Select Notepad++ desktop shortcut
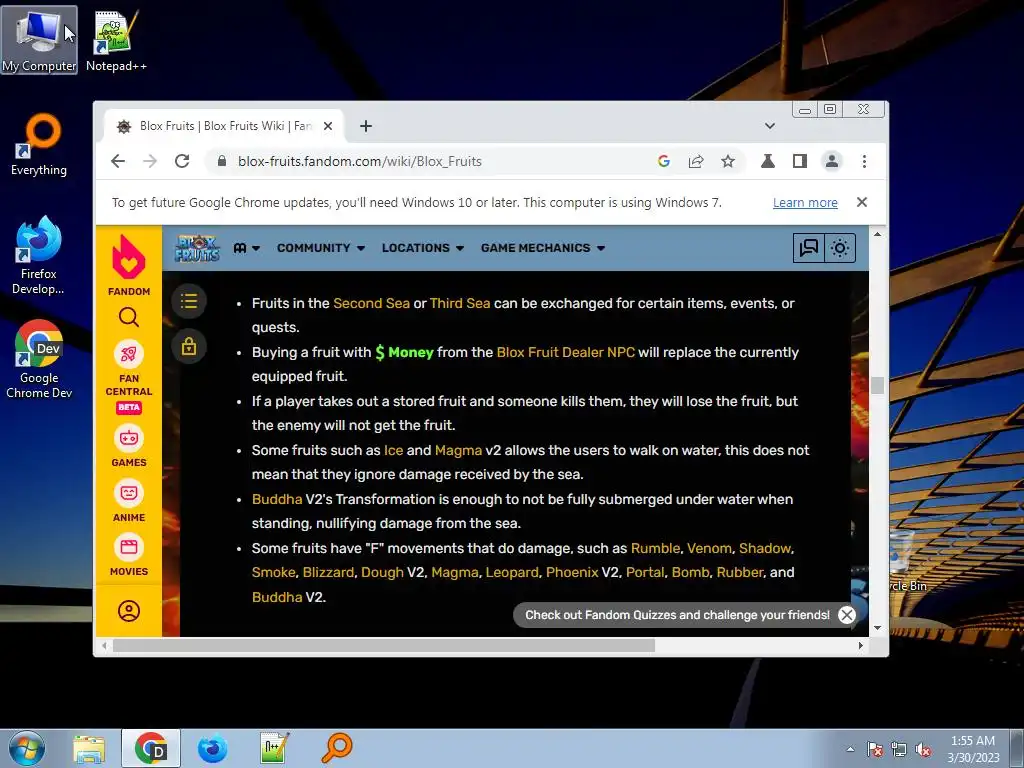 coord(116,40)
